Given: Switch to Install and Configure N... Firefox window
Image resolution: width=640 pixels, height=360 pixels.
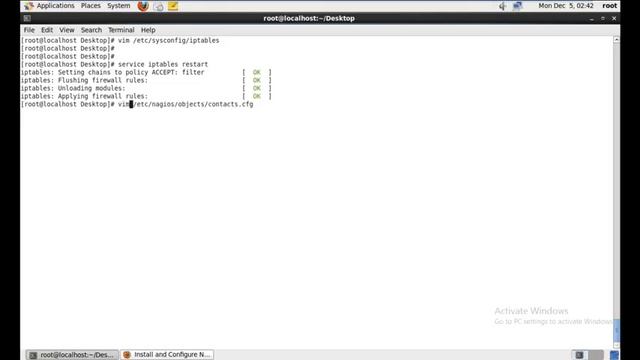Looking at the screenshot, I should tap(167, 355).
